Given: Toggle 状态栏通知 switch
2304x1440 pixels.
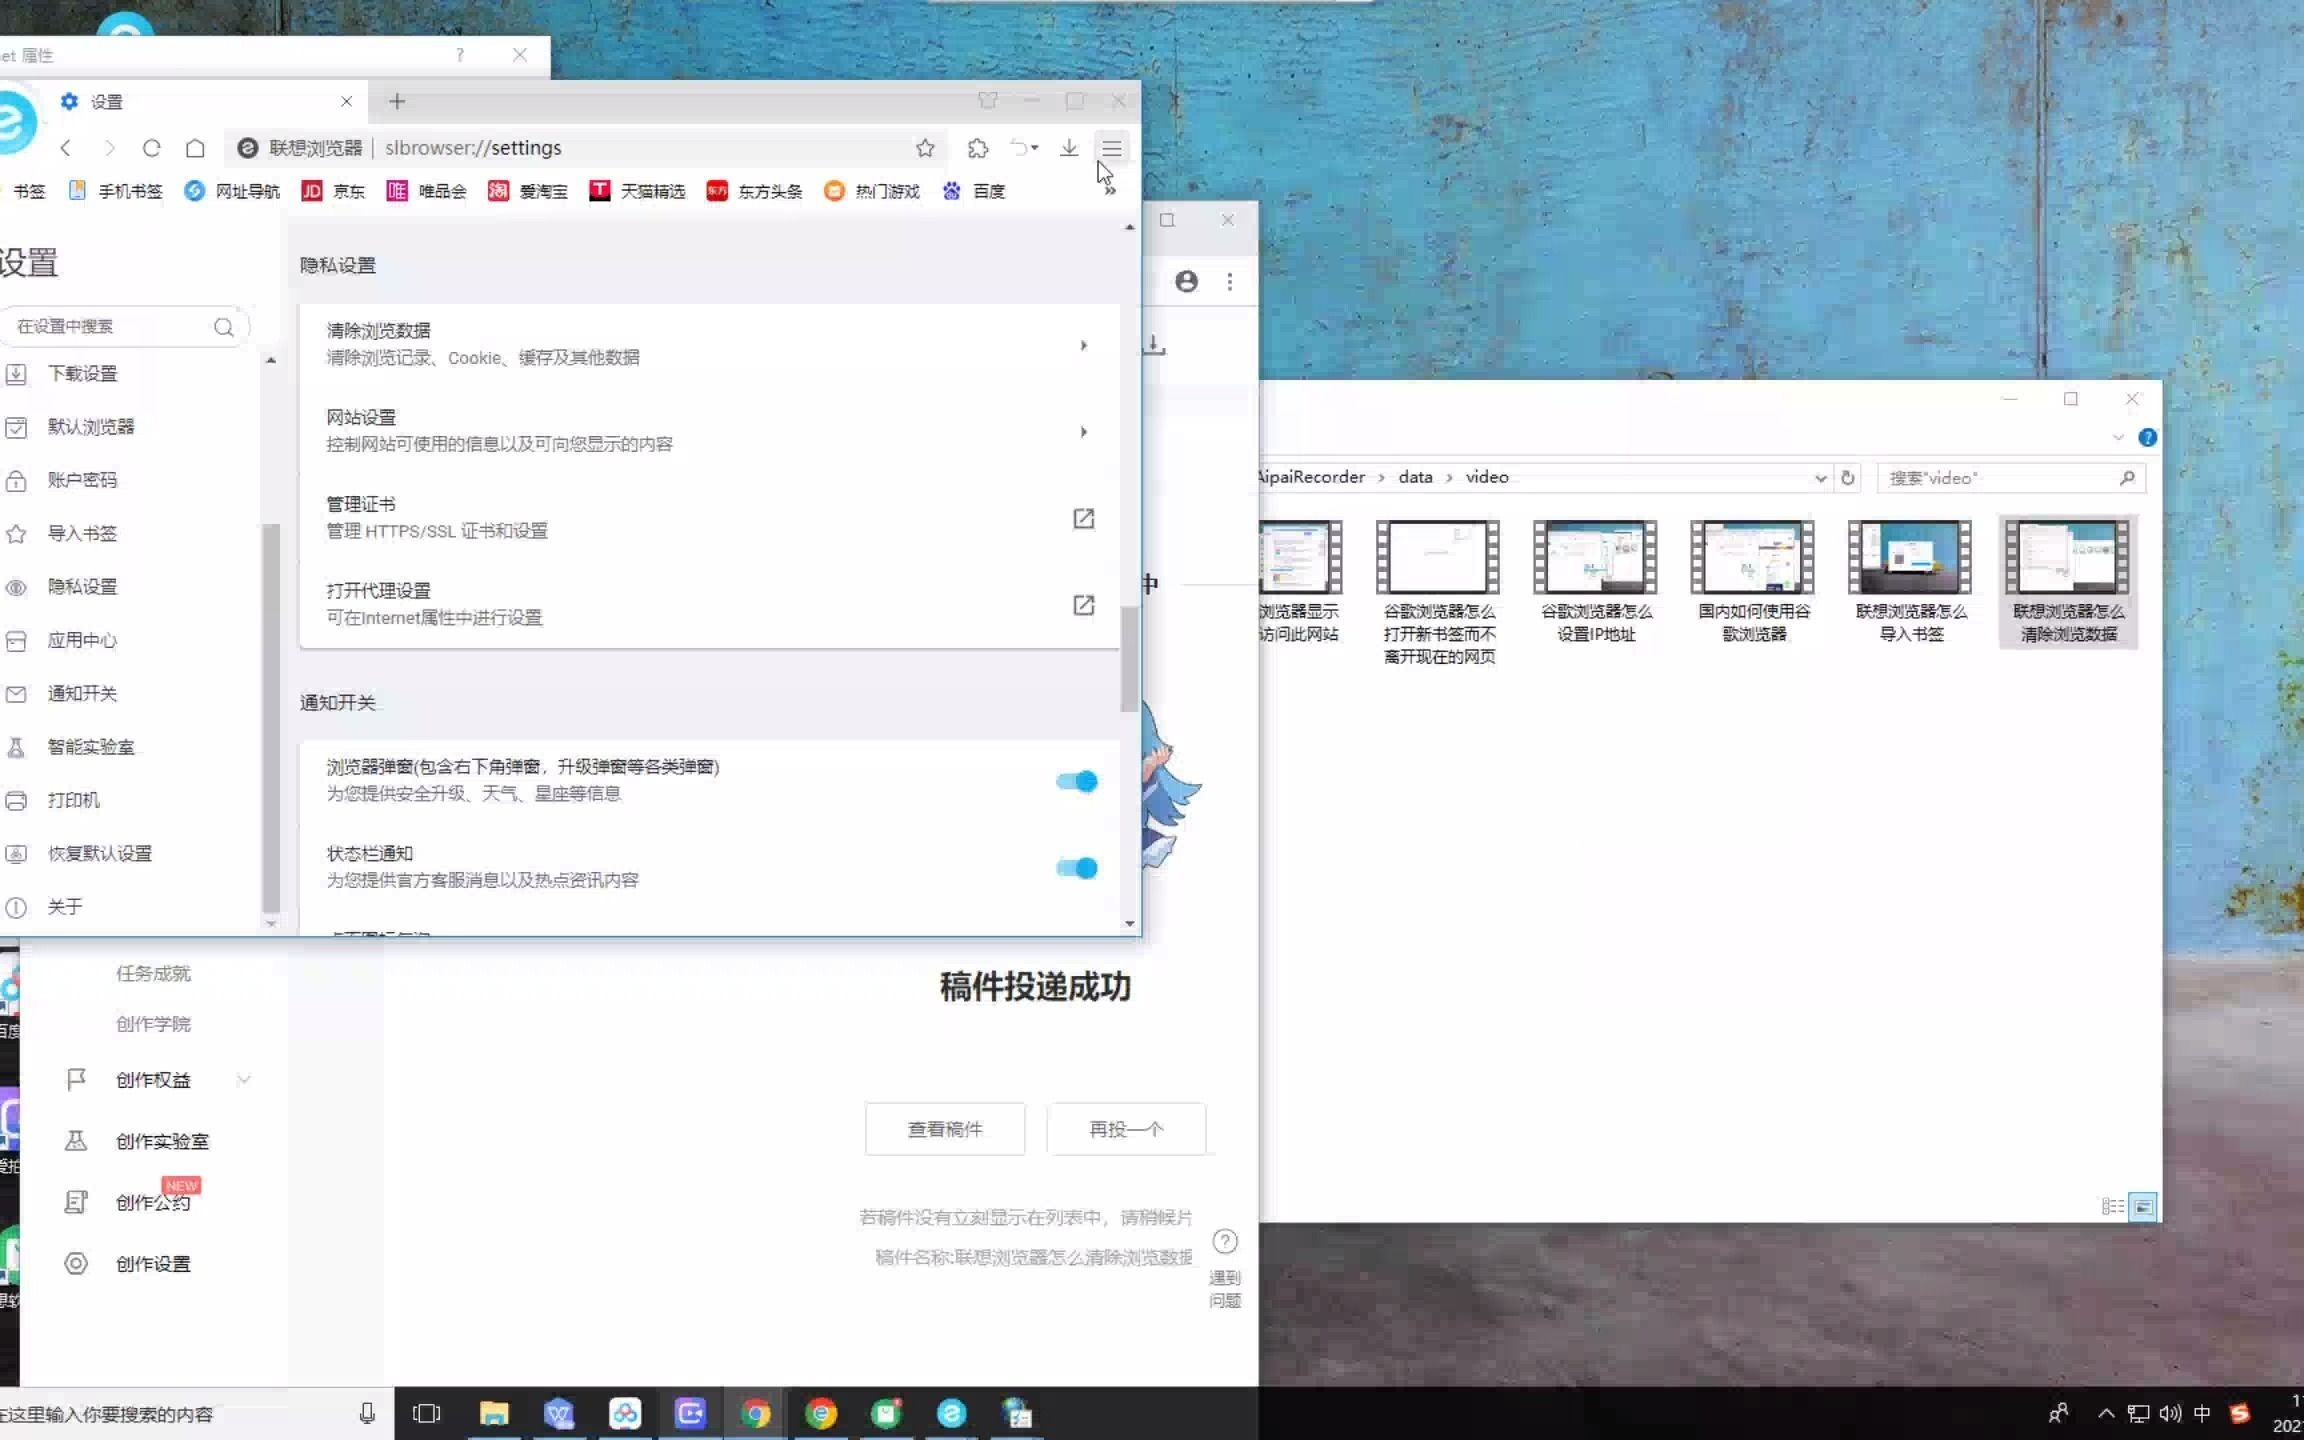Looking at the screenshot, I should [x=1077, y=868].
